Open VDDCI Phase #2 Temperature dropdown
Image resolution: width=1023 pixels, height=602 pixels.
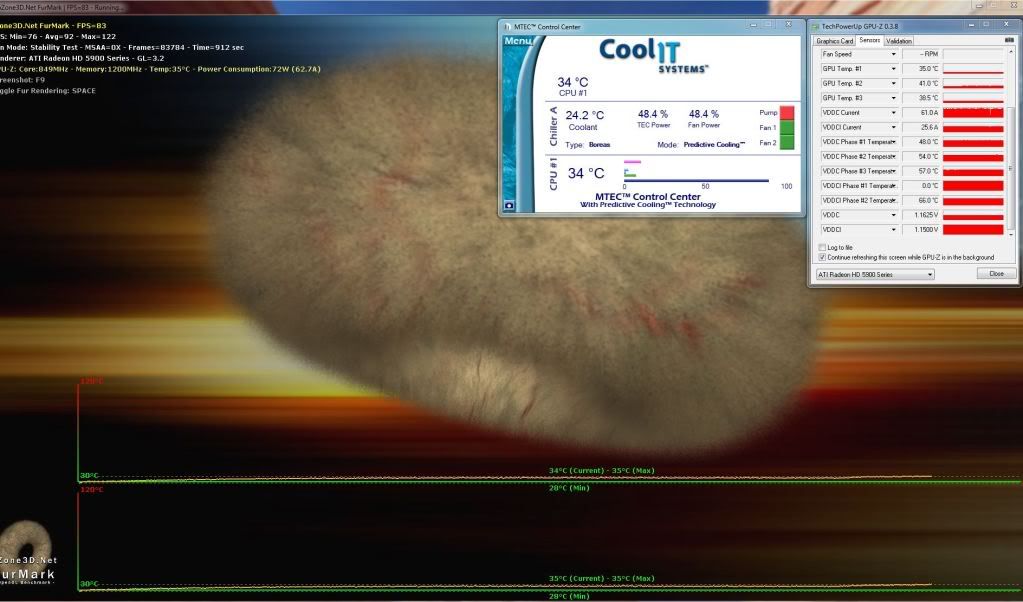click(x=893, y=200)
